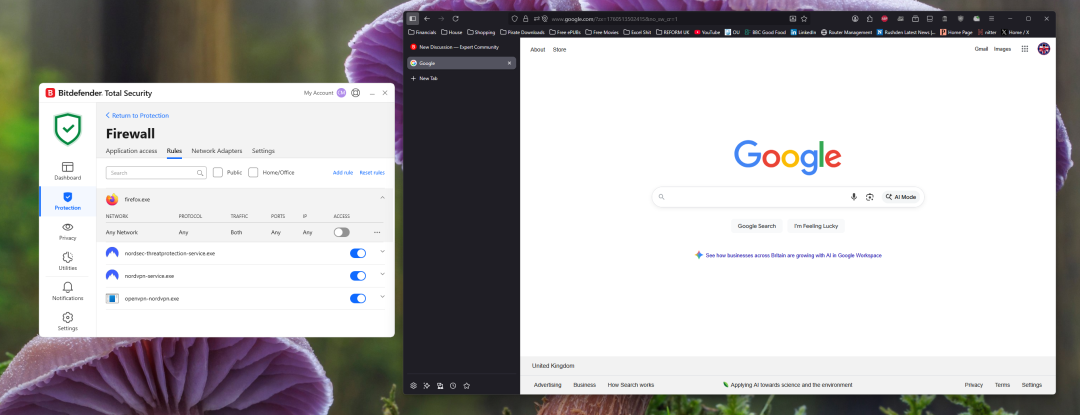The image size is (1080, 415).
Task: Open Firefox sidebar history clock icon
Action: point(453,385)
